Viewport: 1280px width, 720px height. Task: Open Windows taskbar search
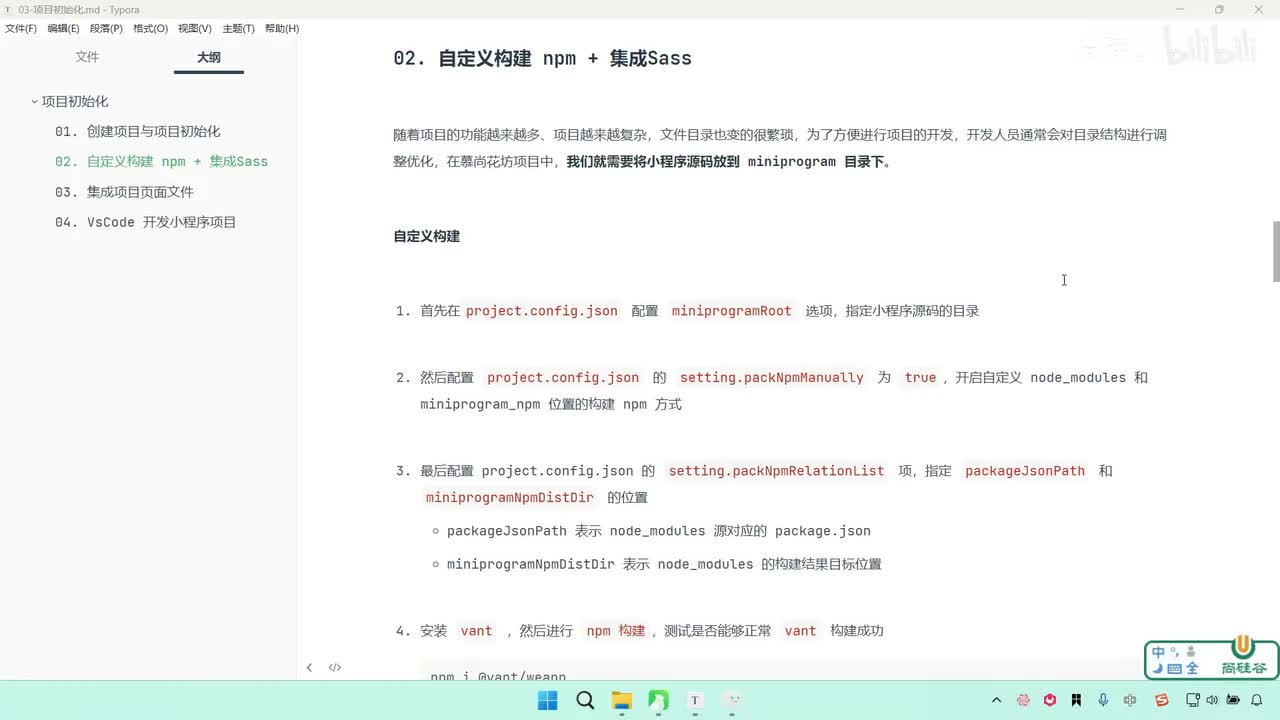pyautogui.click(x=585, y=700)
